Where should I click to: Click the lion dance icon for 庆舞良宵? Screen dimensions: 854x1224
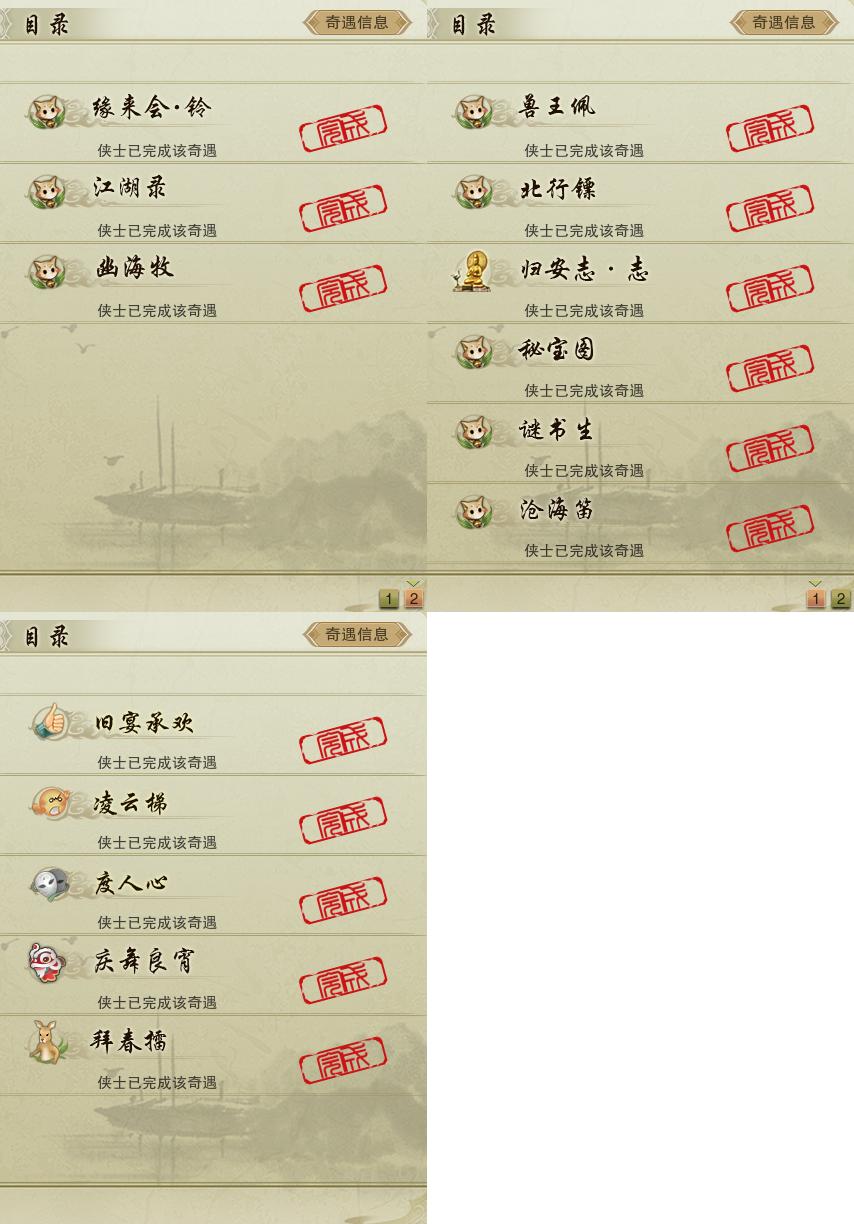pyautogui.click(x=46, y=963)
